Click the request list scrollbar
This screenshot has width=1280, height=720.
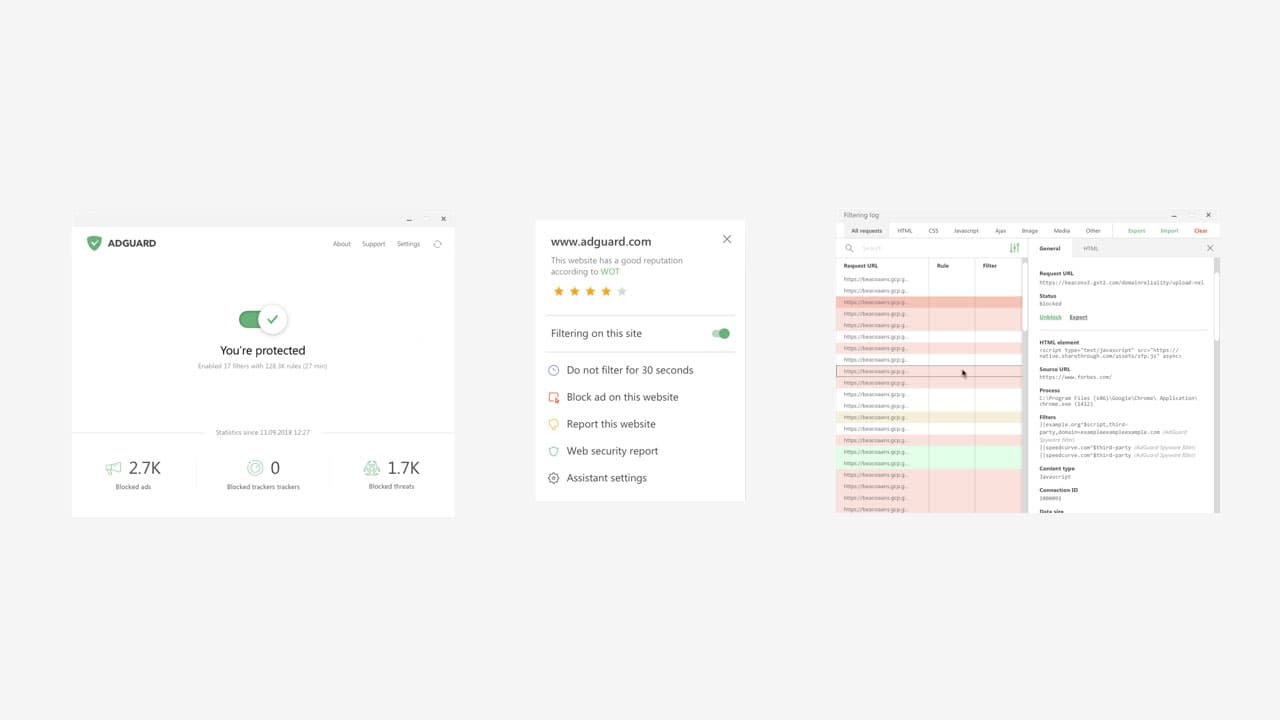1024,385
